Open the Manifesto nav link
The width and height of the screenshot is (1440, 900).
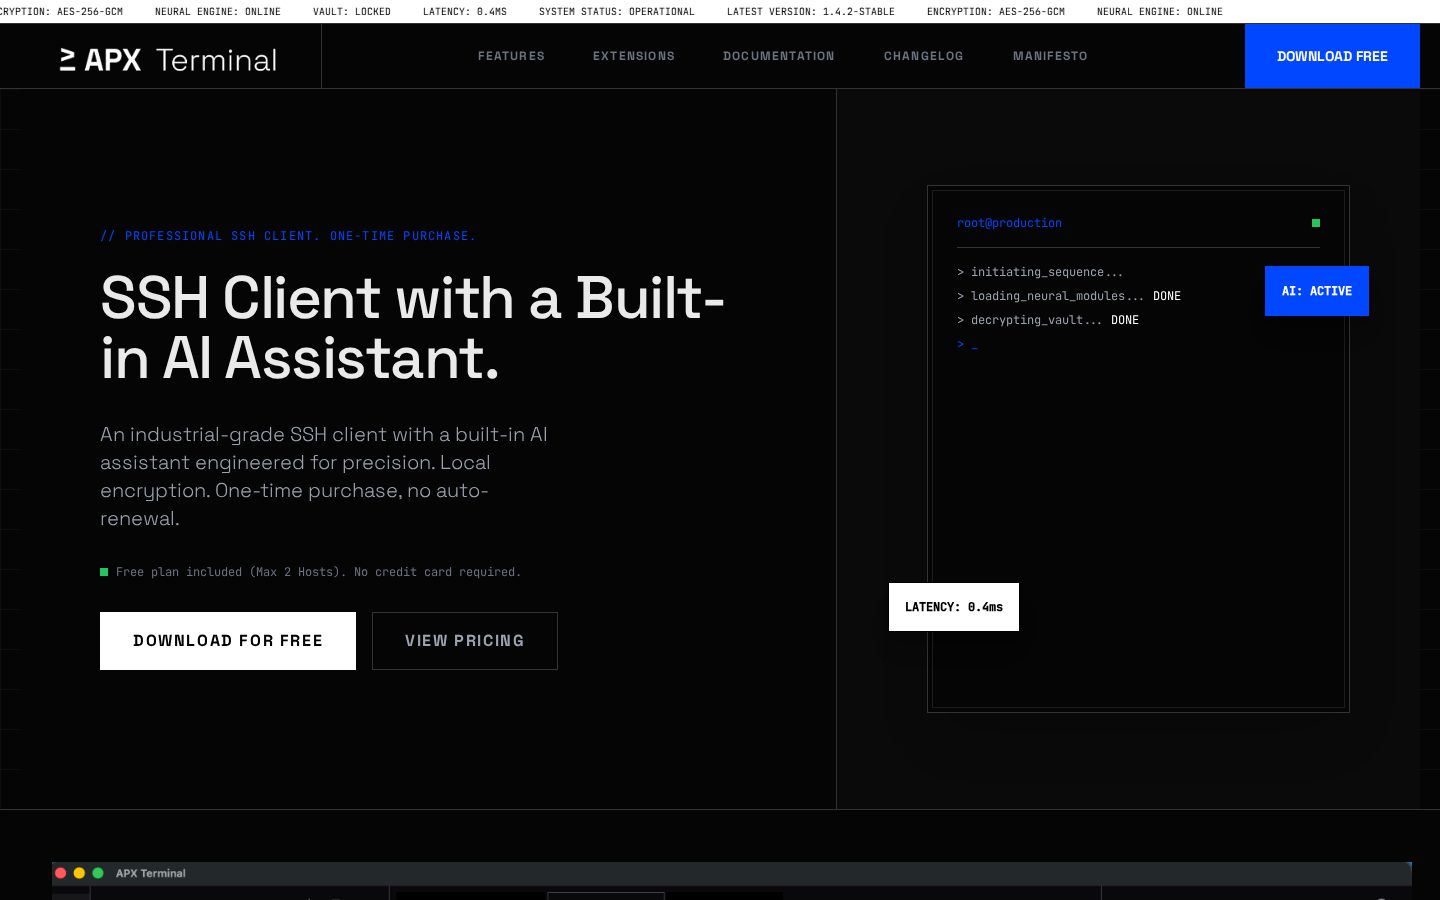[1050, 56]
